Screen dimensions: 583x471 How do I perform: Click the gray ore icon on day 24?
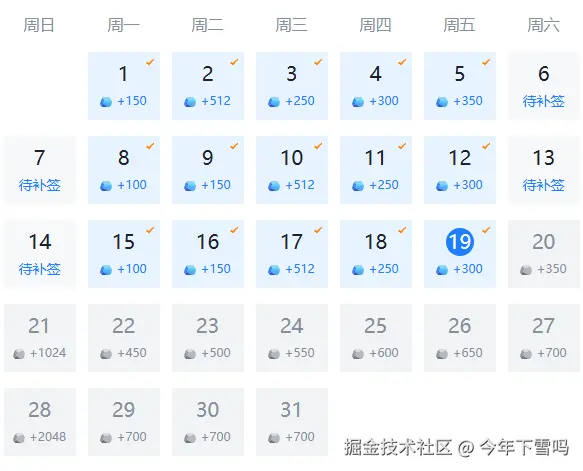click(x=274, y=354)
